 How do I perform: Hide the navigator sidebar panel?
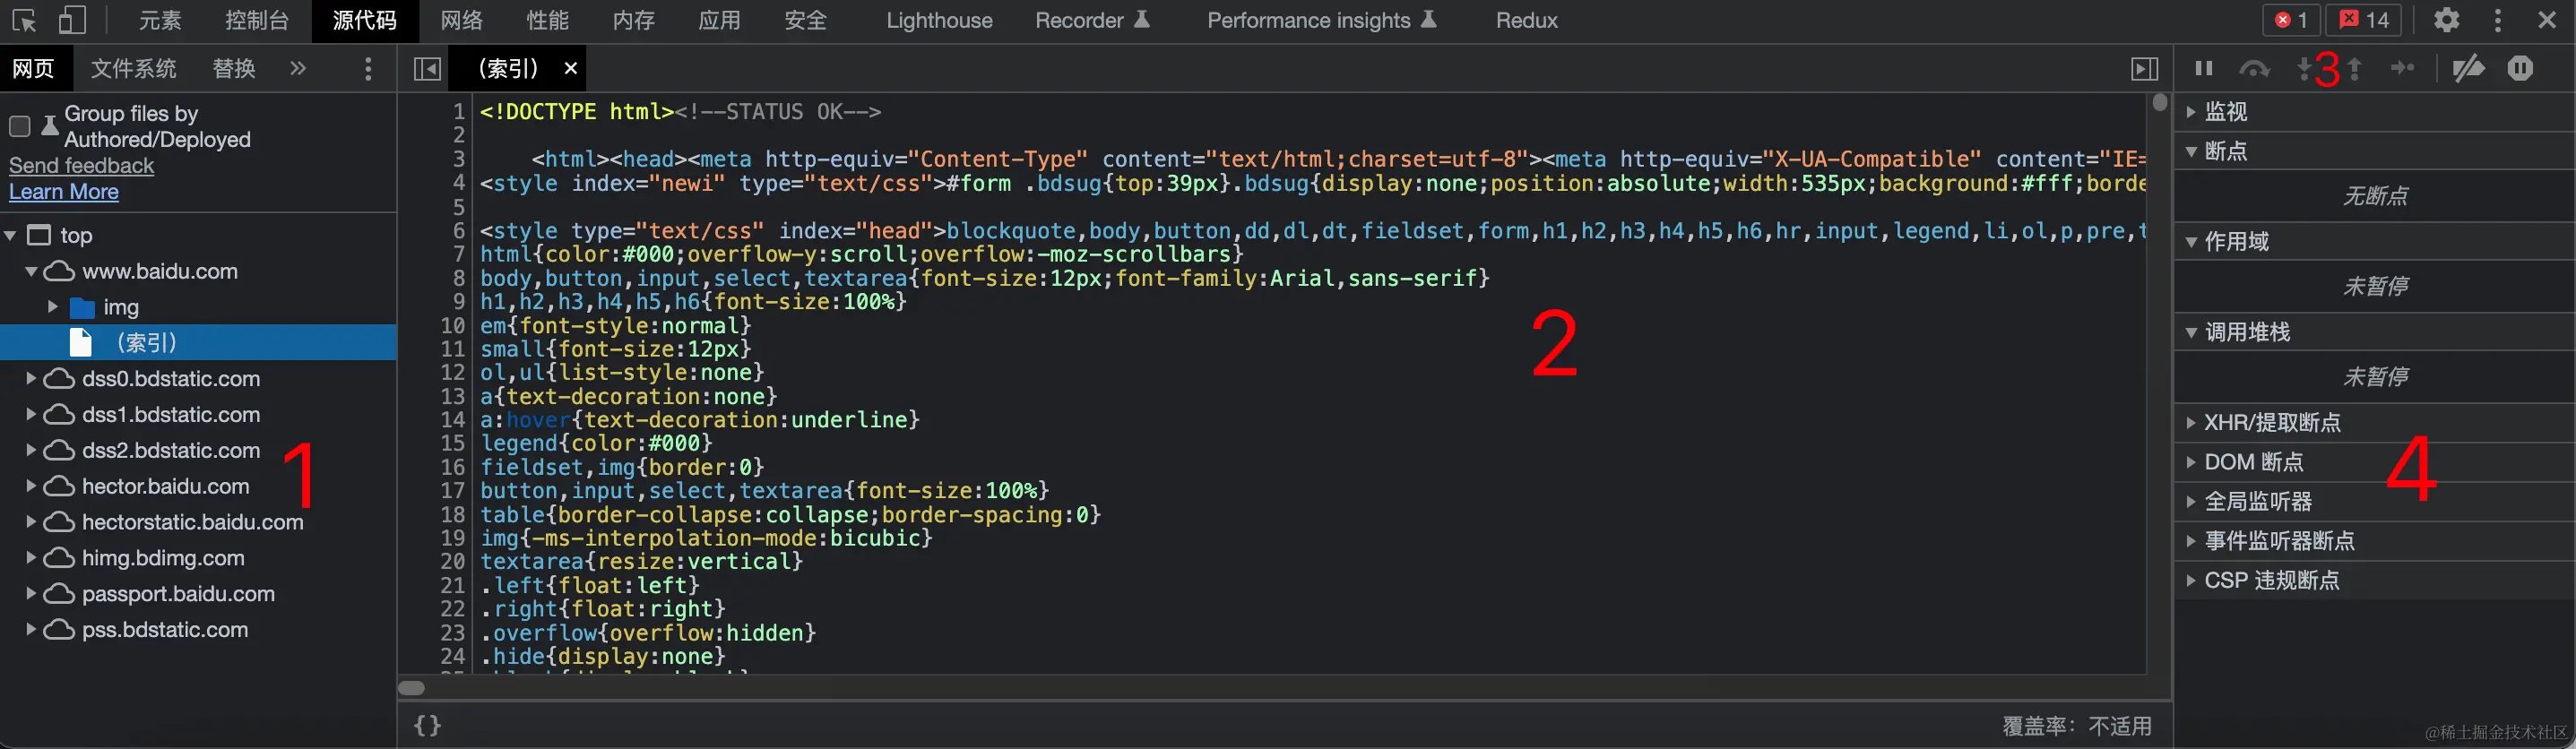(x=427, y=68)
